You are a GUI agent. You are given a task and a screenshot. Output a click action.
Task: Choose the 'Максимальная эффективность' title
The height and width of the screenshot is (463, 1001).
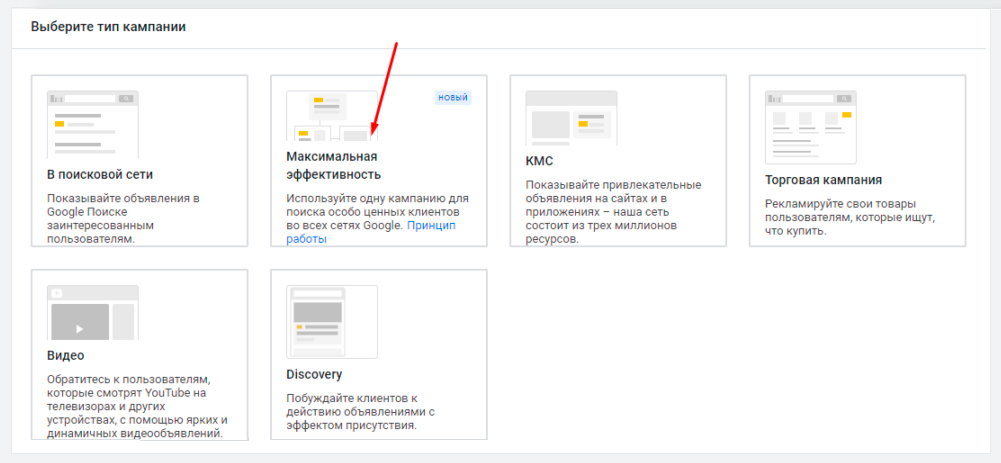[x=333, y=165]
